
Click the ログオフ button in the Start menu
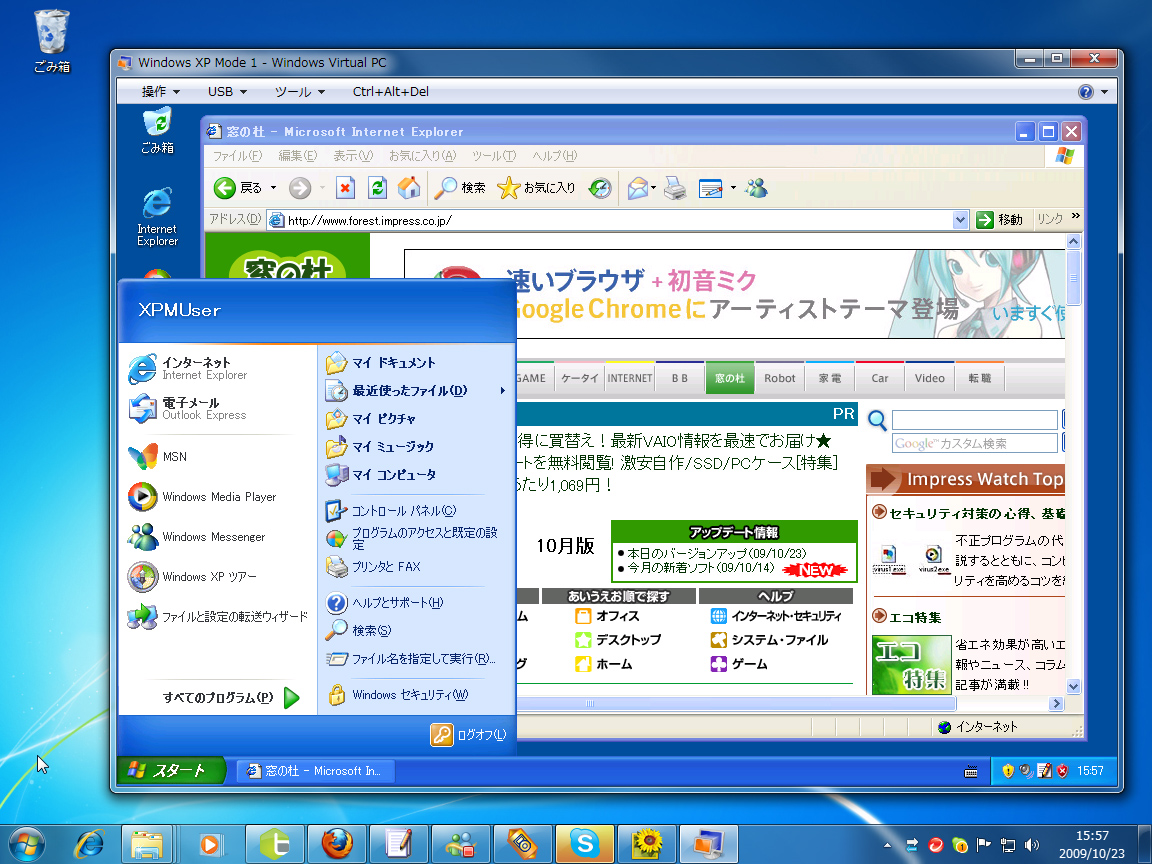469,734
